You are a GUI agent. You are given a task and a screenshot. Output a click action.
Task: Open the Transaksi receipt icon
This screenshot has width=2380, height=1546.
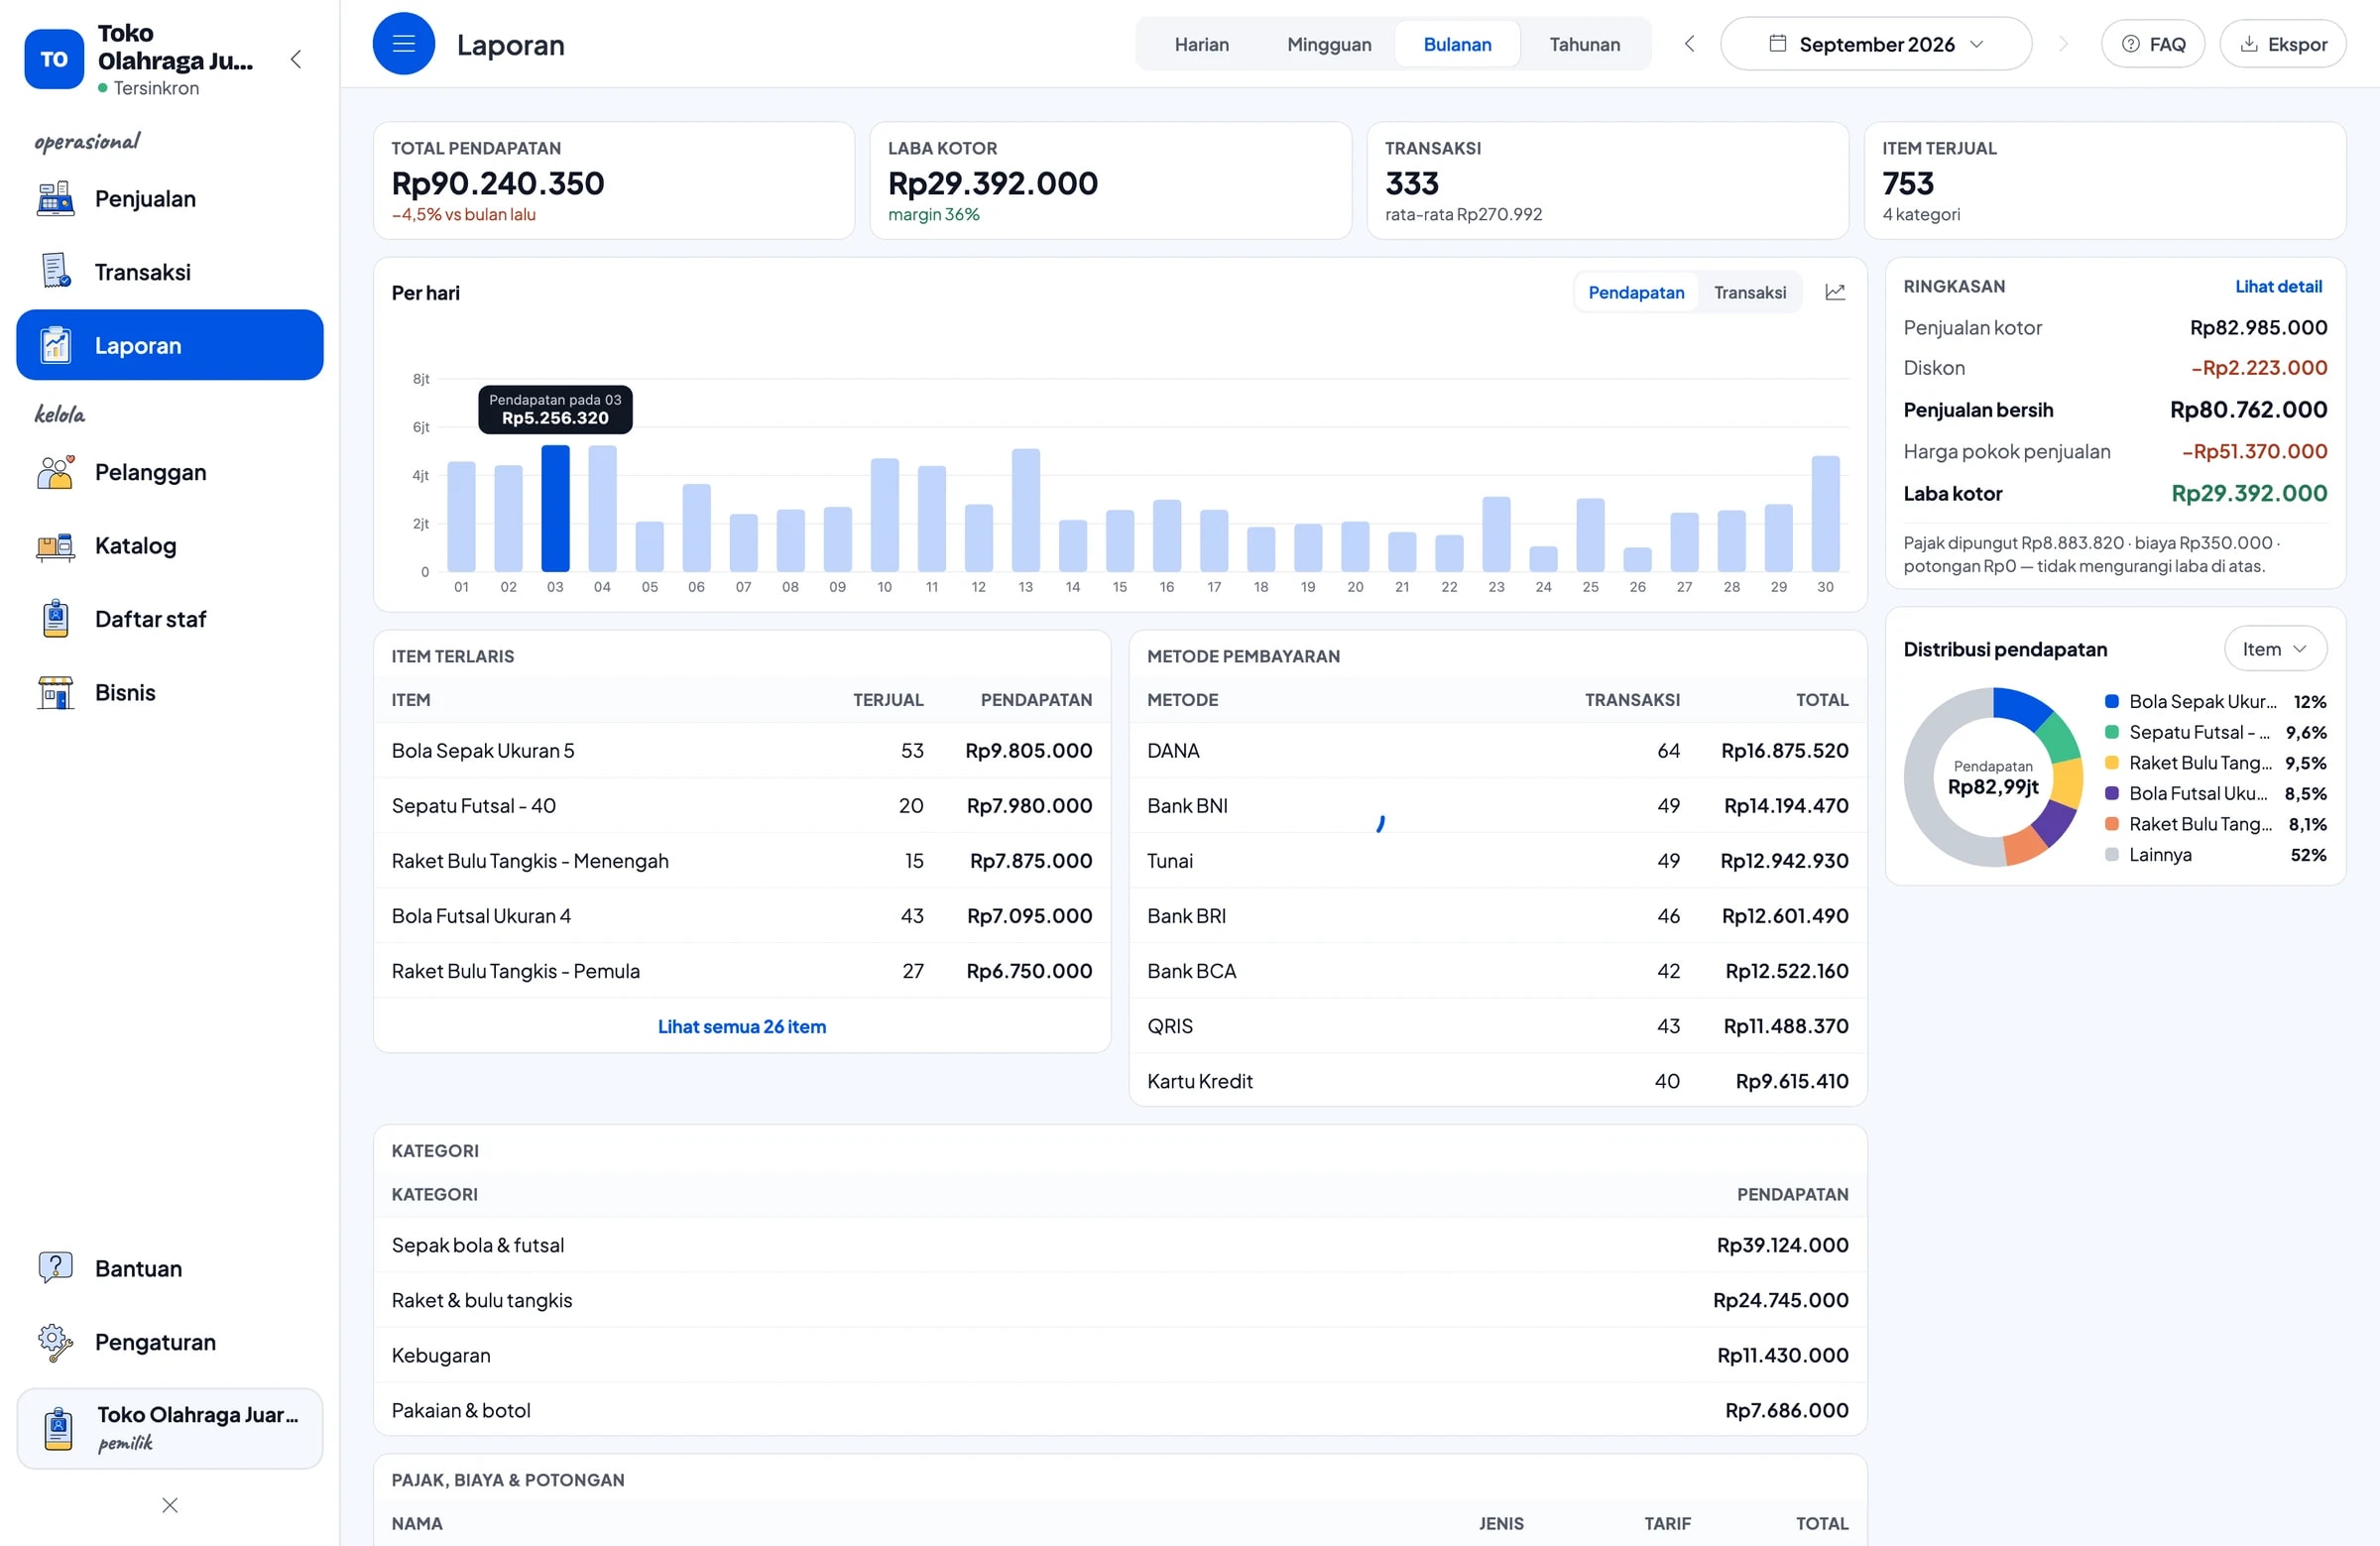pos(55,271)
